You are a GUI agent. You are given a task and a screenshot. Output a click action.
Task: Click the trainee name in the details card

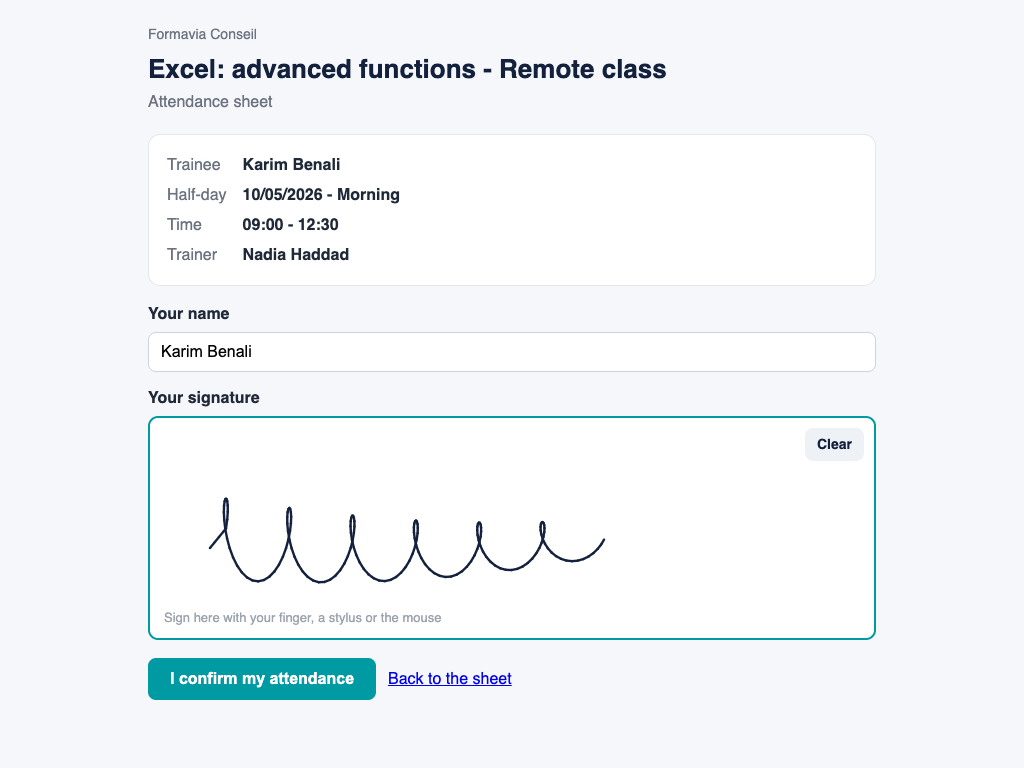tap(291, 165)
